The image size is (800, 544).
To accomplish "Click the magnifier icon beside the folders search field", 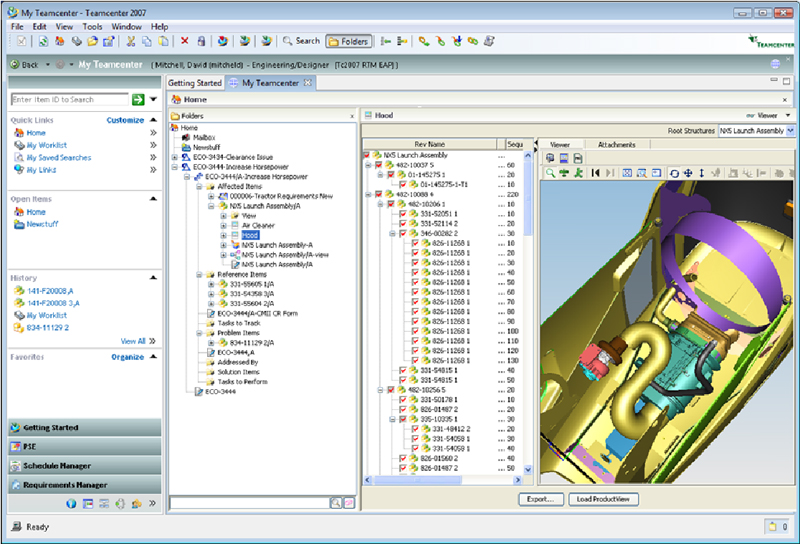I will tap(336, 503).
